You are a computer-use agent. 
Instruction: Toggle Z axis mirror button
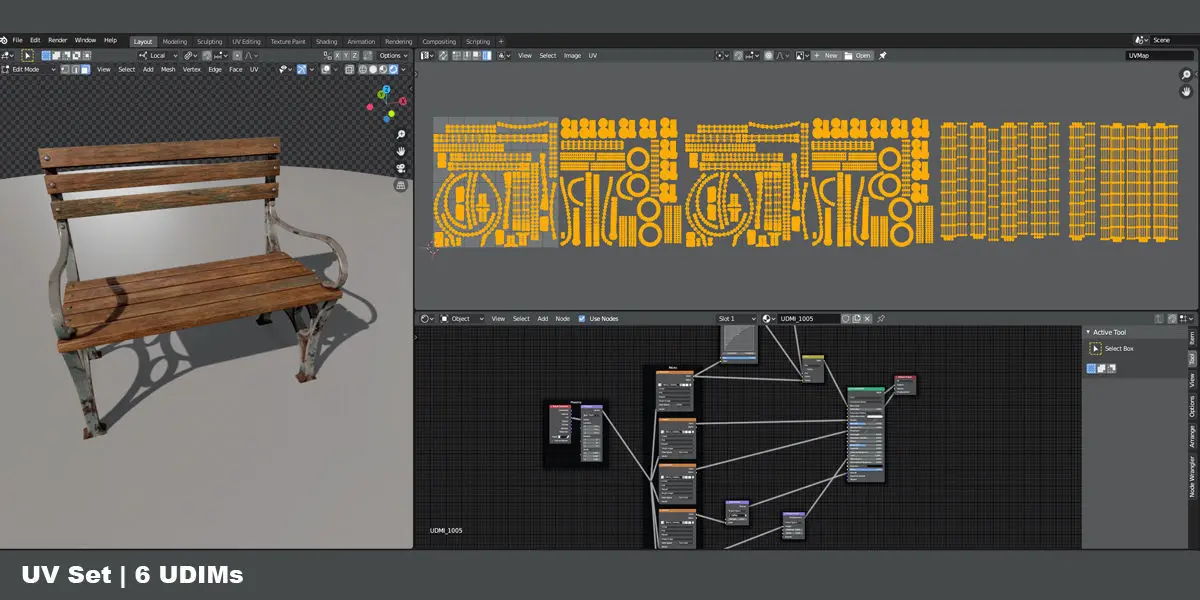coord(355,55)
